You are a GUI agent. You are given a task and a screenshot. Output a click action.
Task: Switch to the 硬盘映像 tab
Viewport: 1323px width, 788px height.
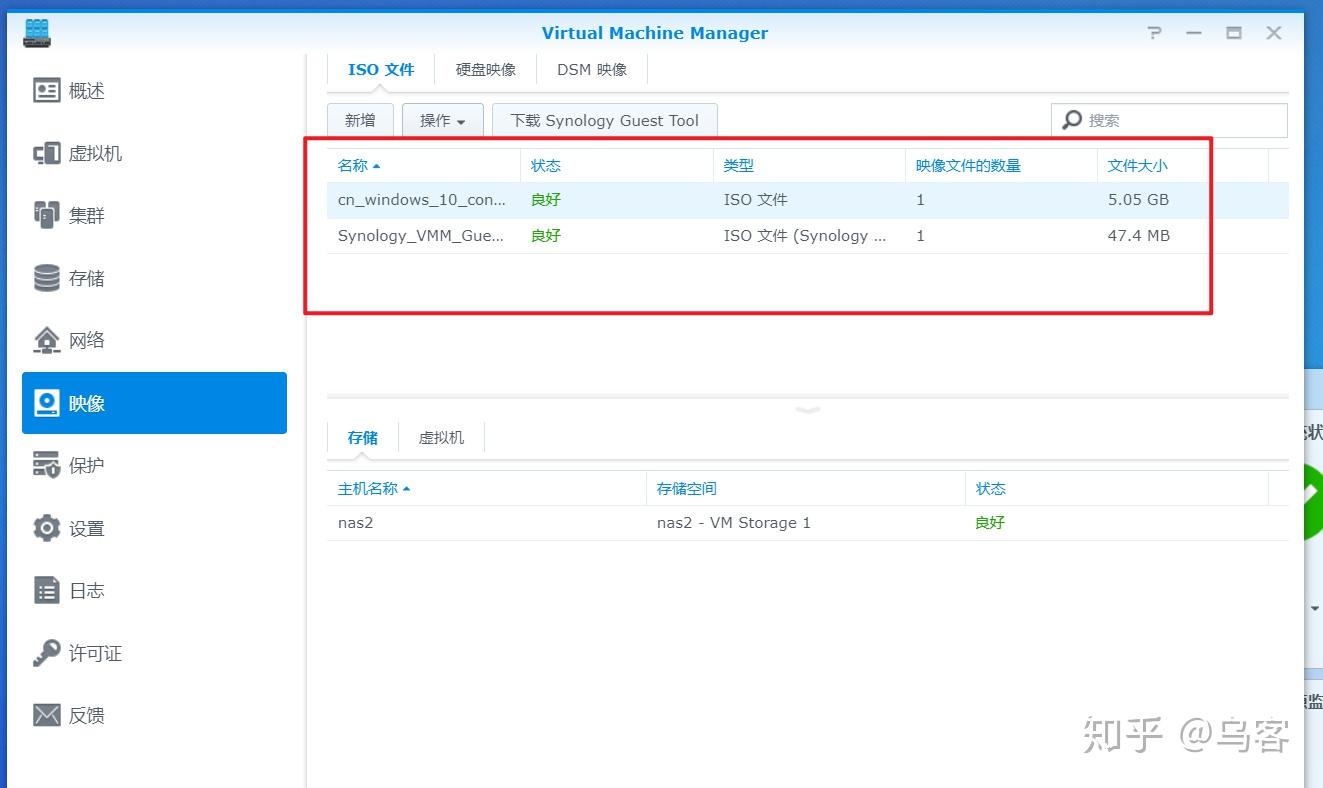[x=486, y=70]
